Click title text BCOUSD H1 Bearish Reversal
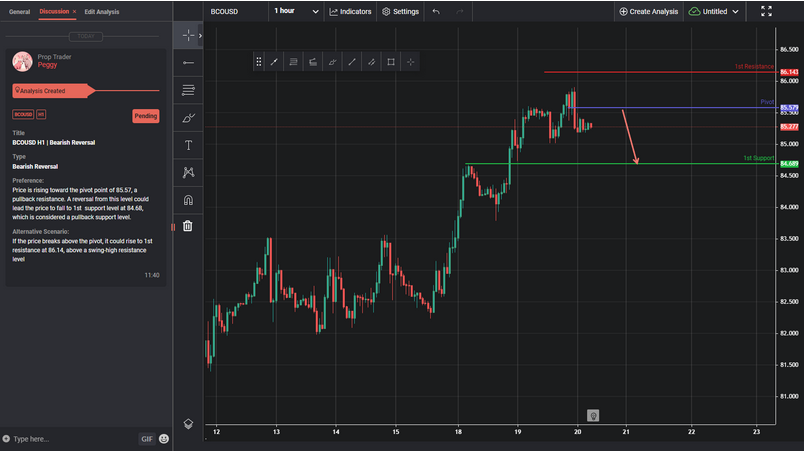 tap(54, 142)
